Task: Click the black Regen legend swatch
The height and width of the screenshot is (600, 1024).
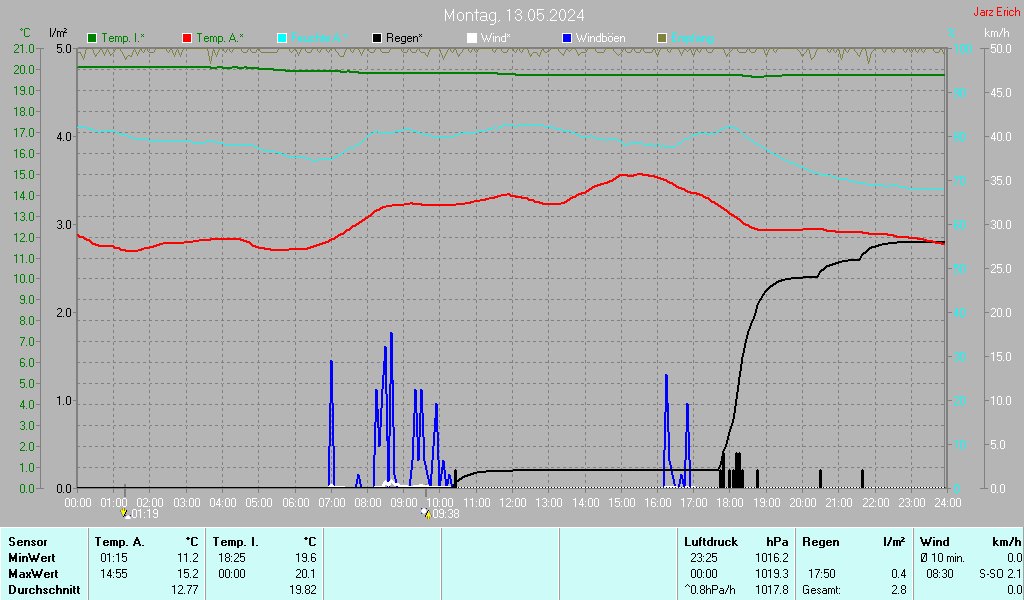Action: tap(377, 38)
